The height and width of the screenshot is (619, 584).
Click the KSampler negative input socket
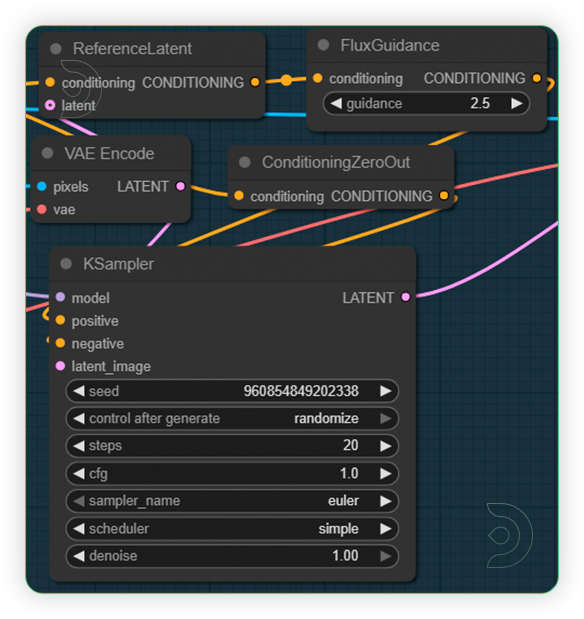[x=60, y=343]
